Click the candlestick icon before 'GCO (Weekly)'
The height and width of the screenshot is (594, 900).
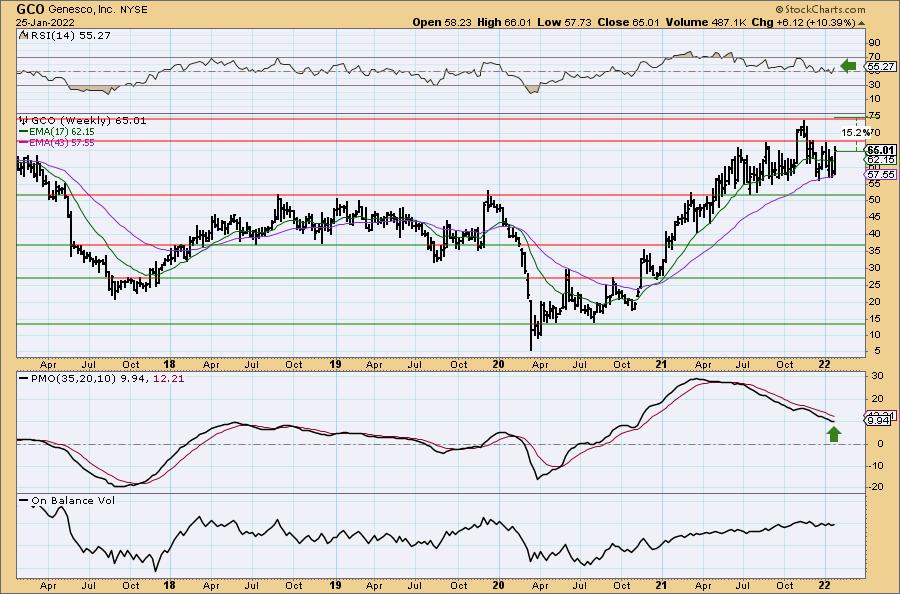pos(24,121)
